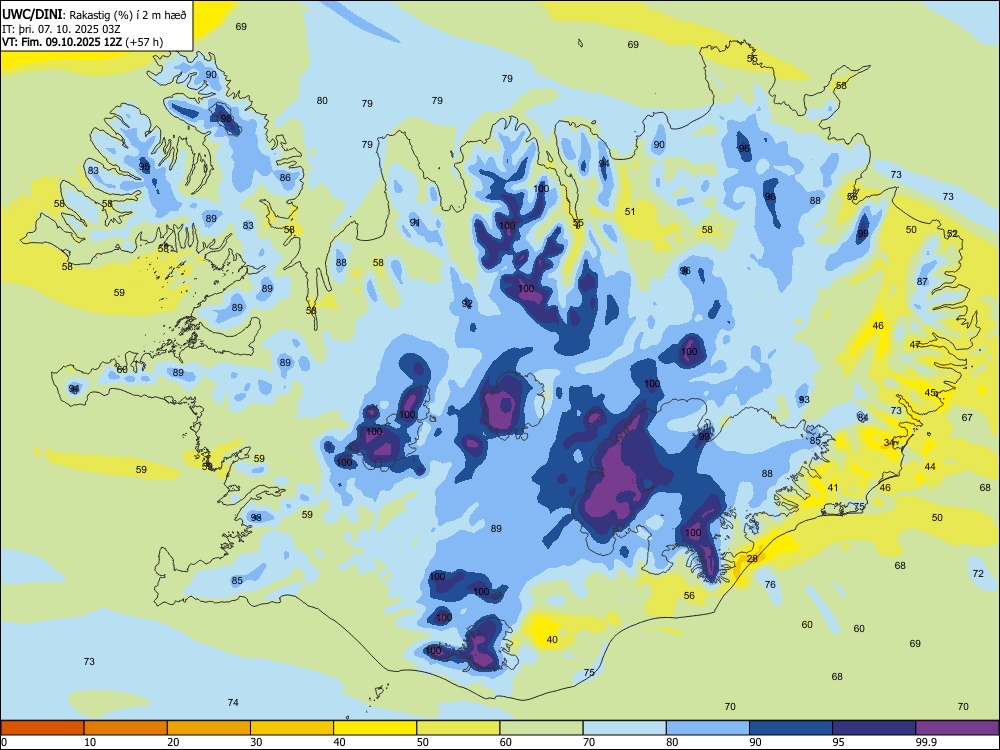1000x750 pixels.
Task: Click the '20' legend tick label
Action: click(173, 742)
